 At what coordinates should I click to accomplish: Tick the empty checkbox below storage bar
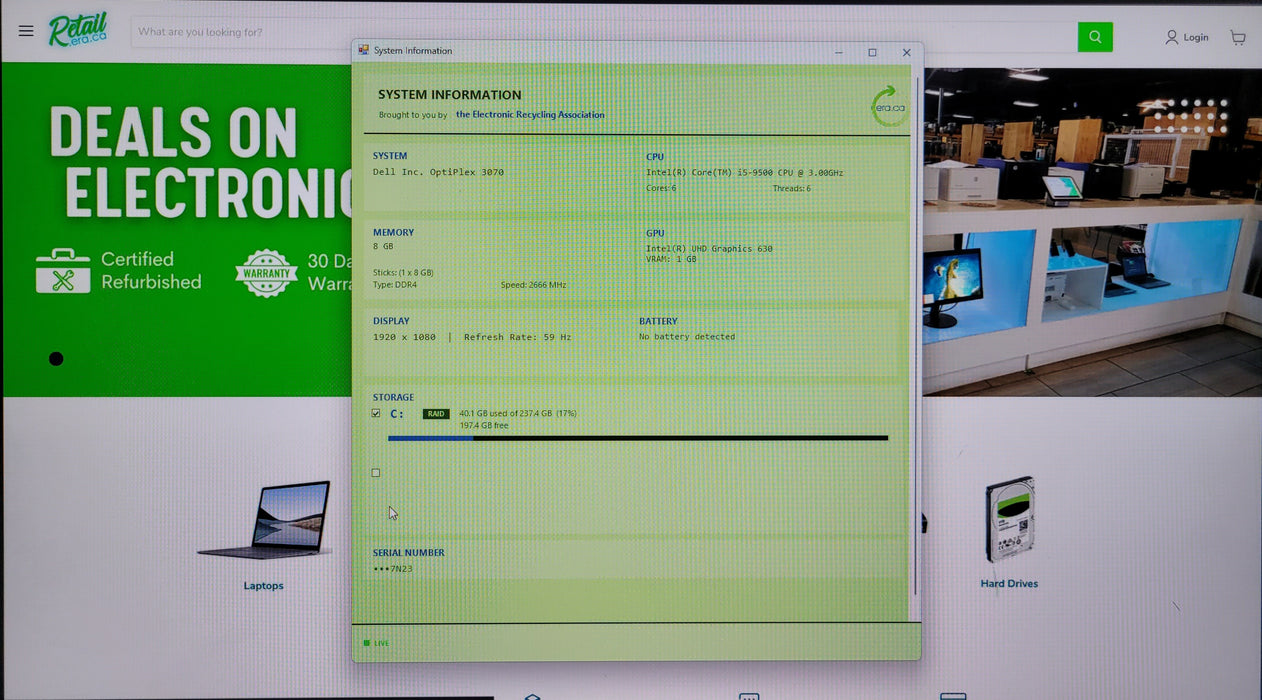point(376,473)
